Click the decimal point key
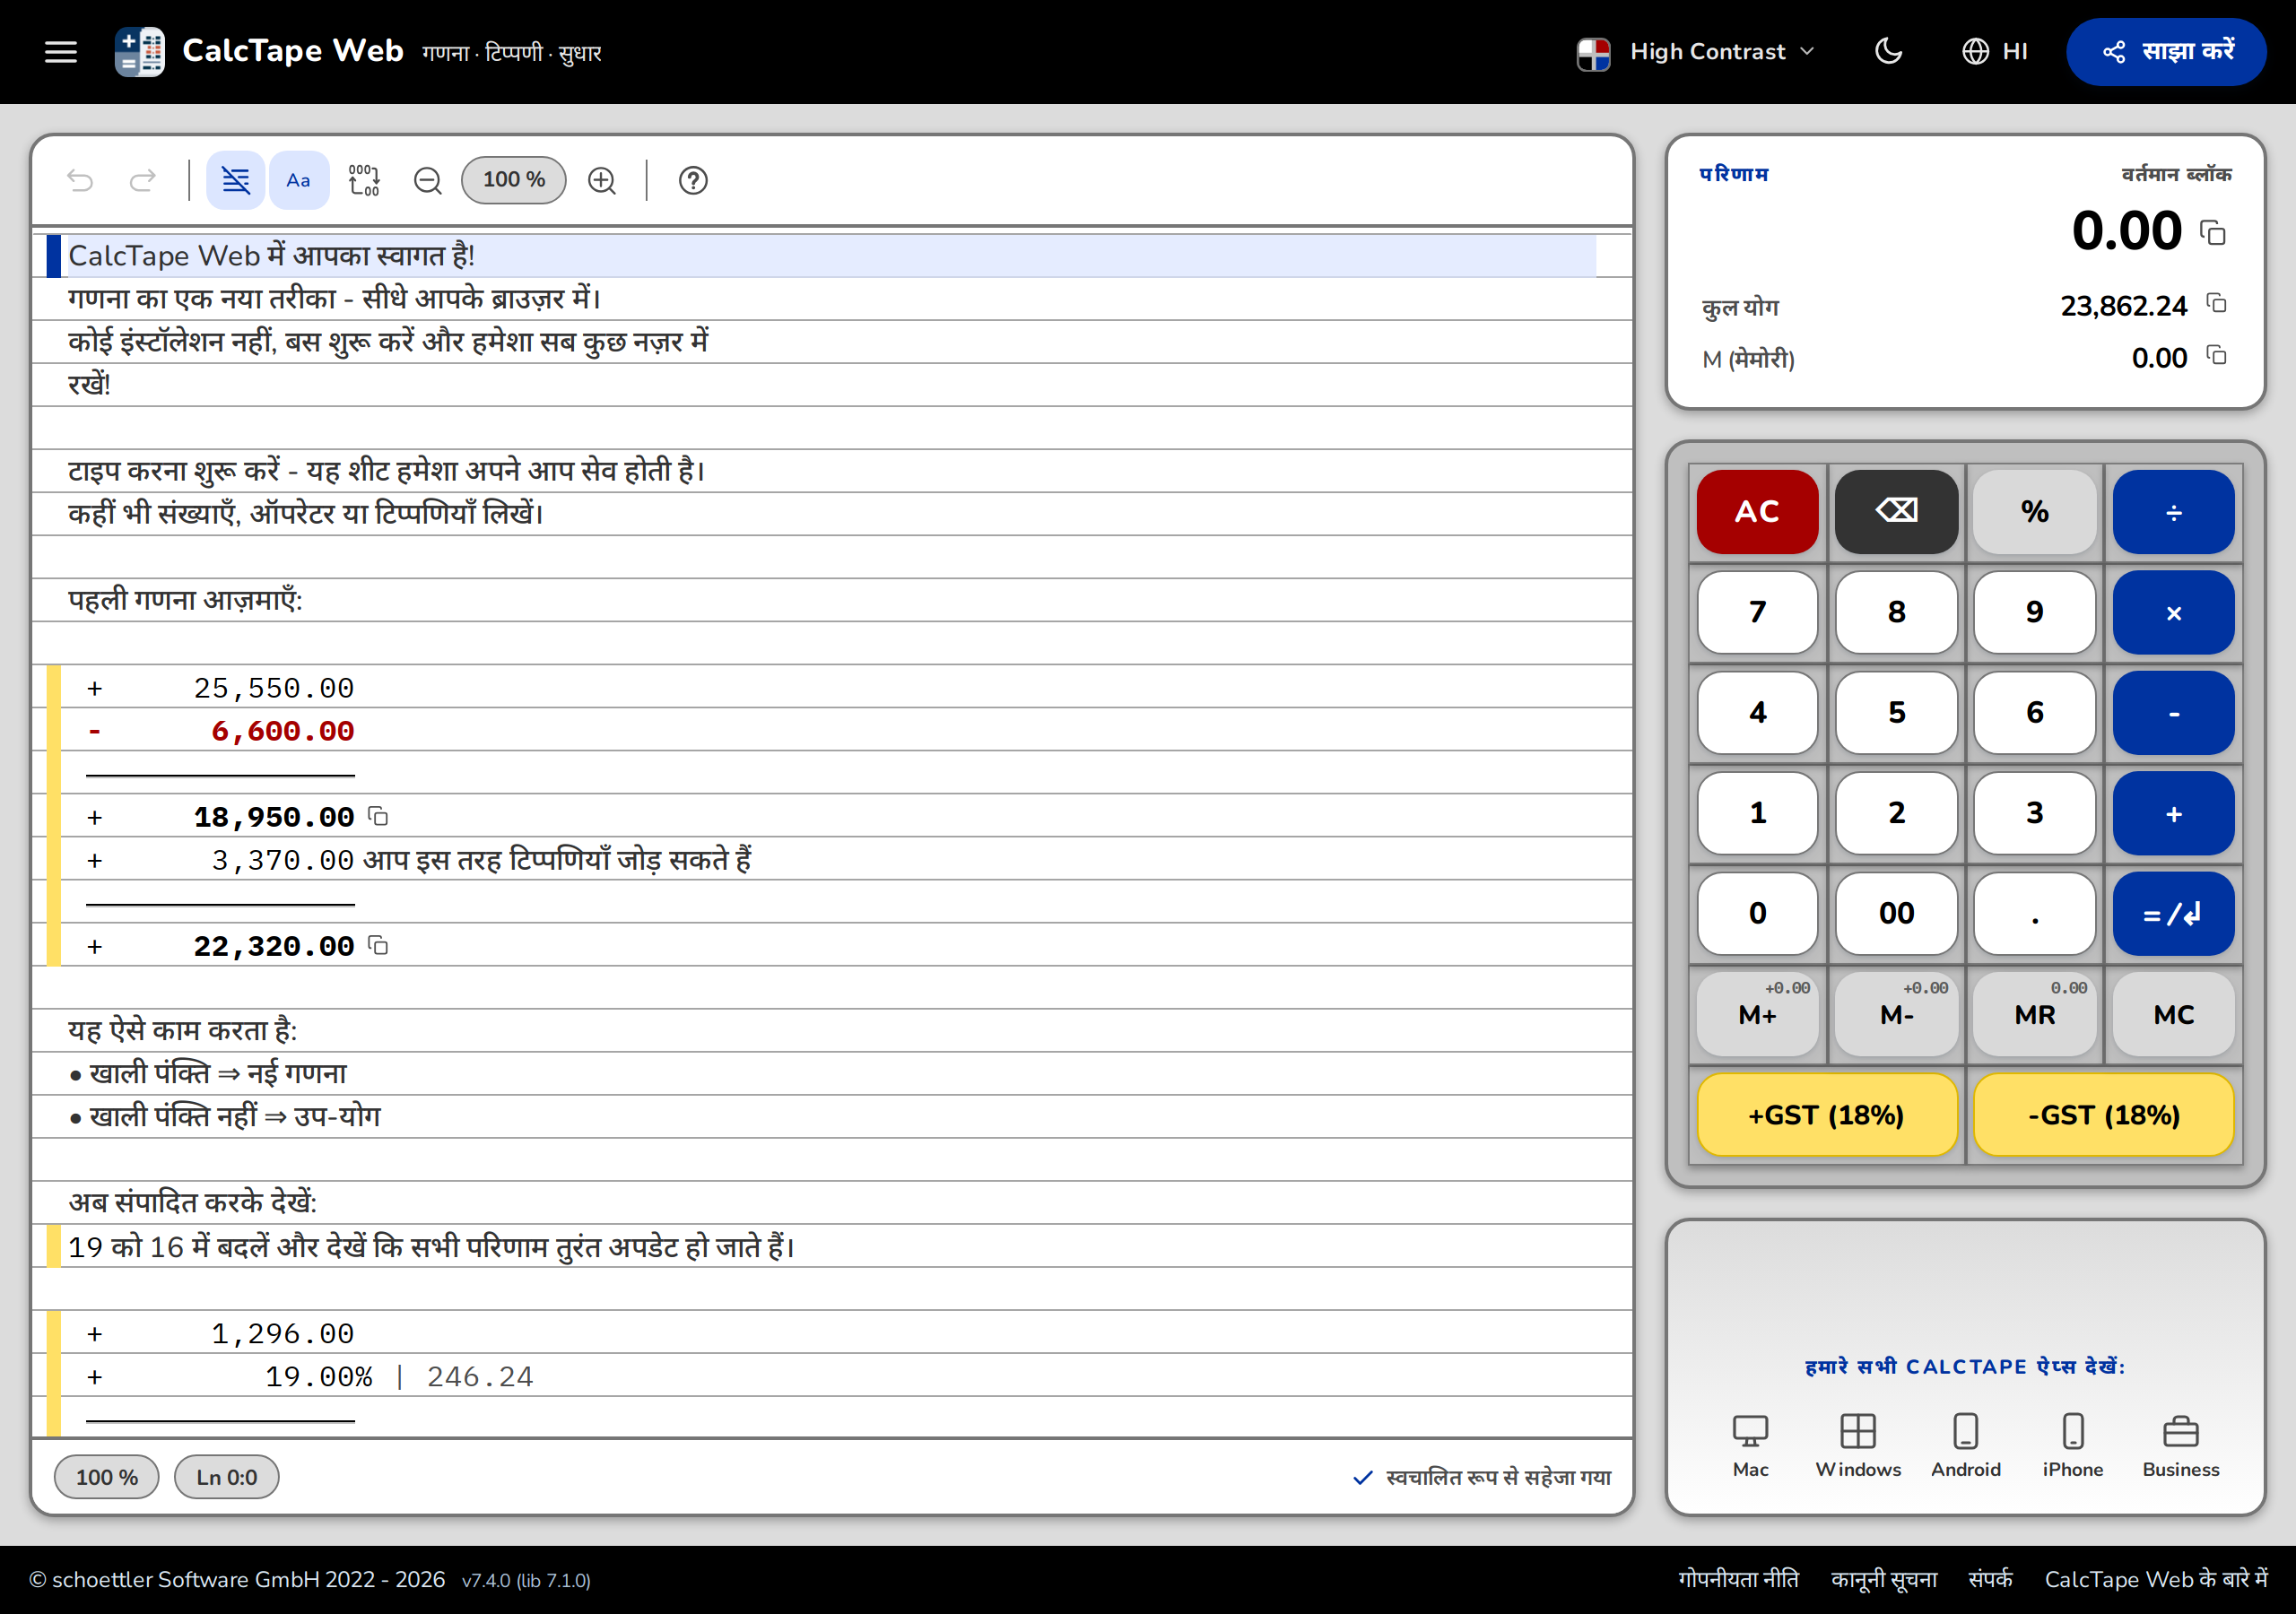Viewport: 2296px width, 1614px height. tap(2034, 913)
